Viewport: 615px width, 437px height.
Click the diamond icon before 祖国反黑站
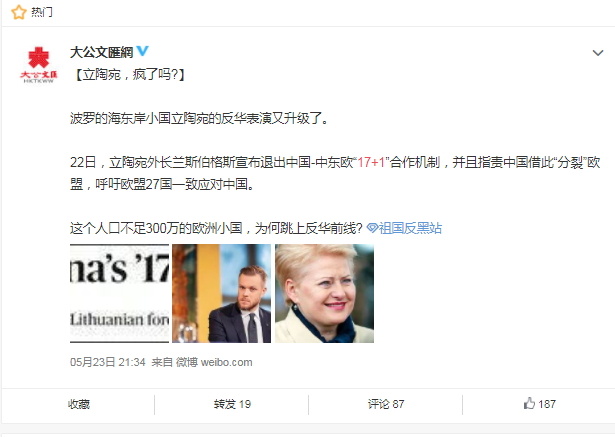[x=372, y=228]
